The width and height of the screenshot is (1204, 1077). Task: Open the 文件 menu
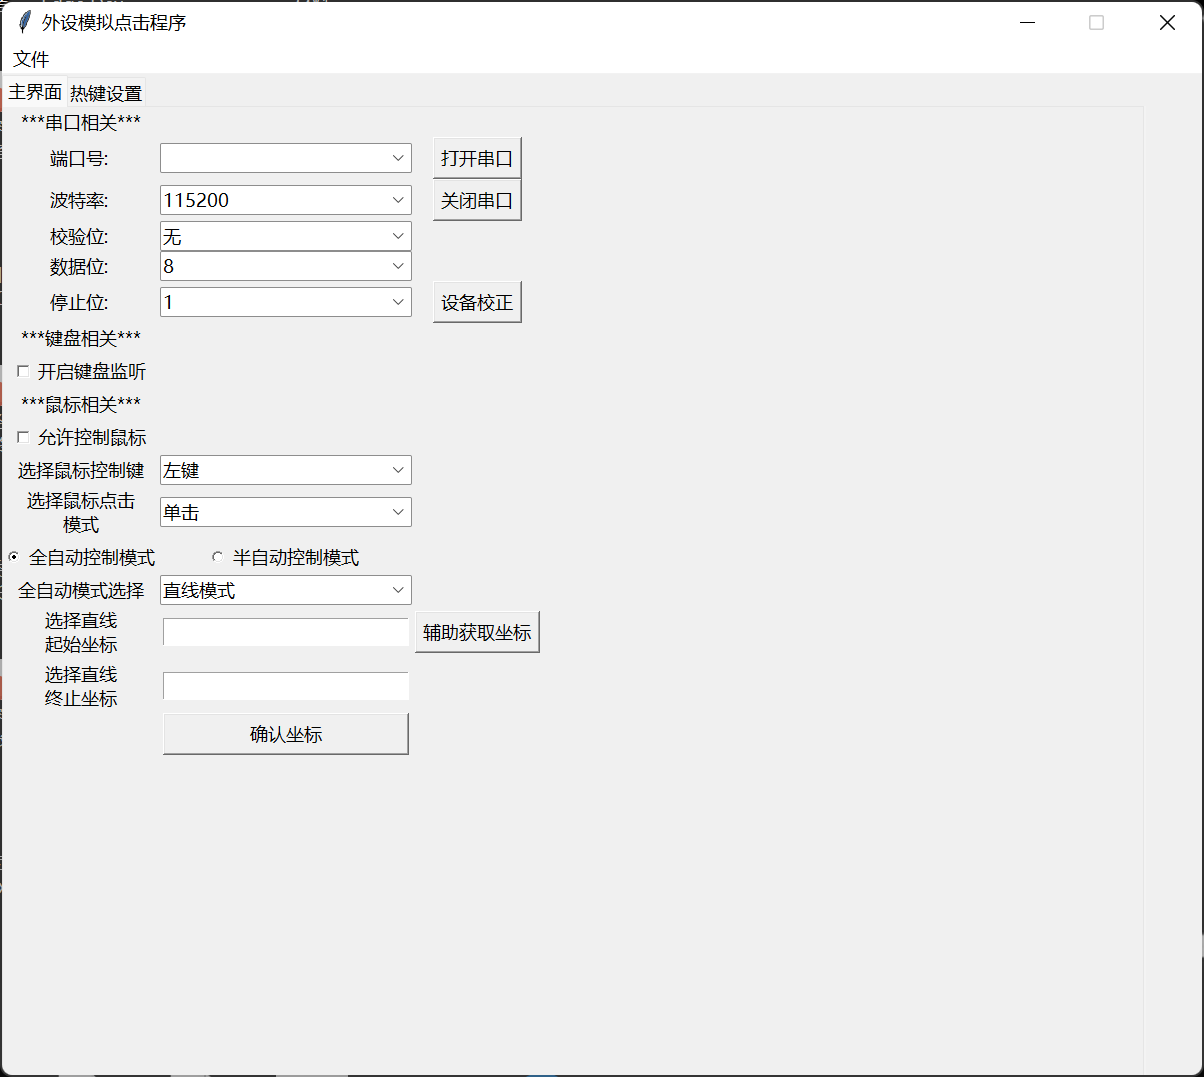click(31, 59)
